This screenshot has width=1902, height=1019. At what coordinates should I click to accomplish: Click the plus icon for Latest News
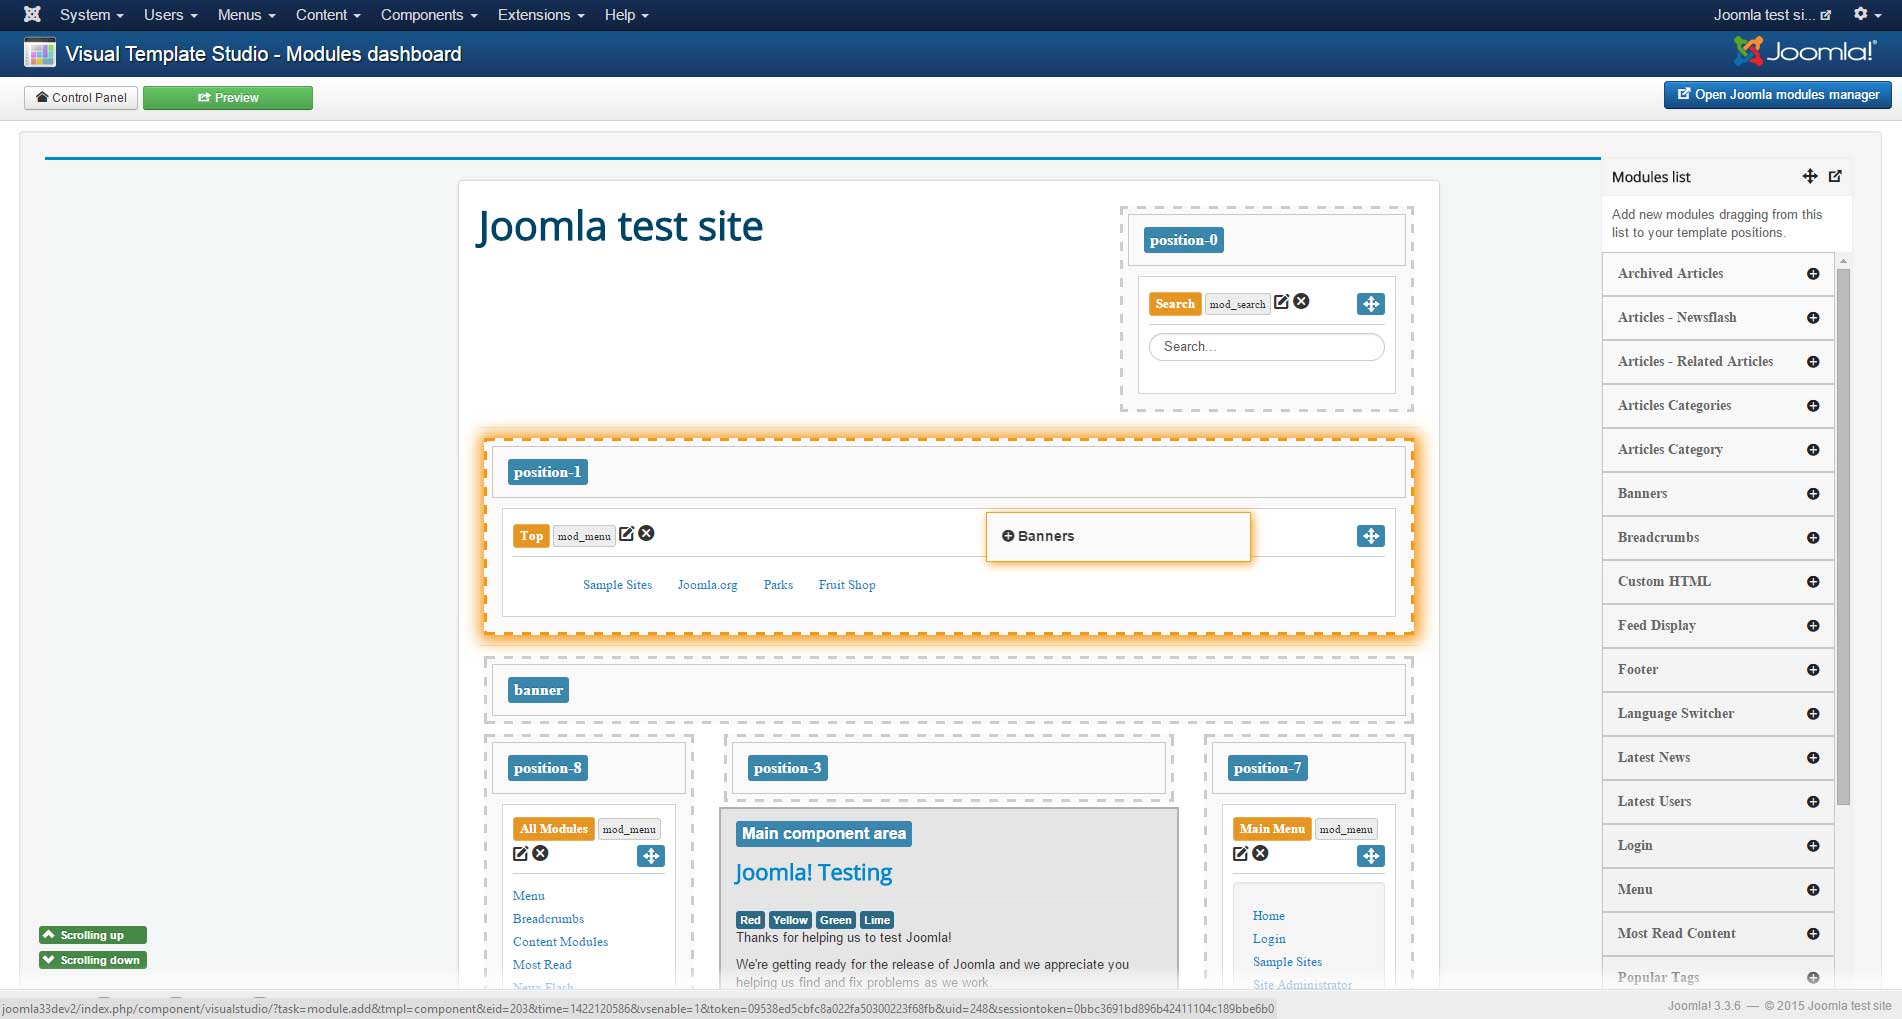pyautogui.click(x=1813, y=758)
